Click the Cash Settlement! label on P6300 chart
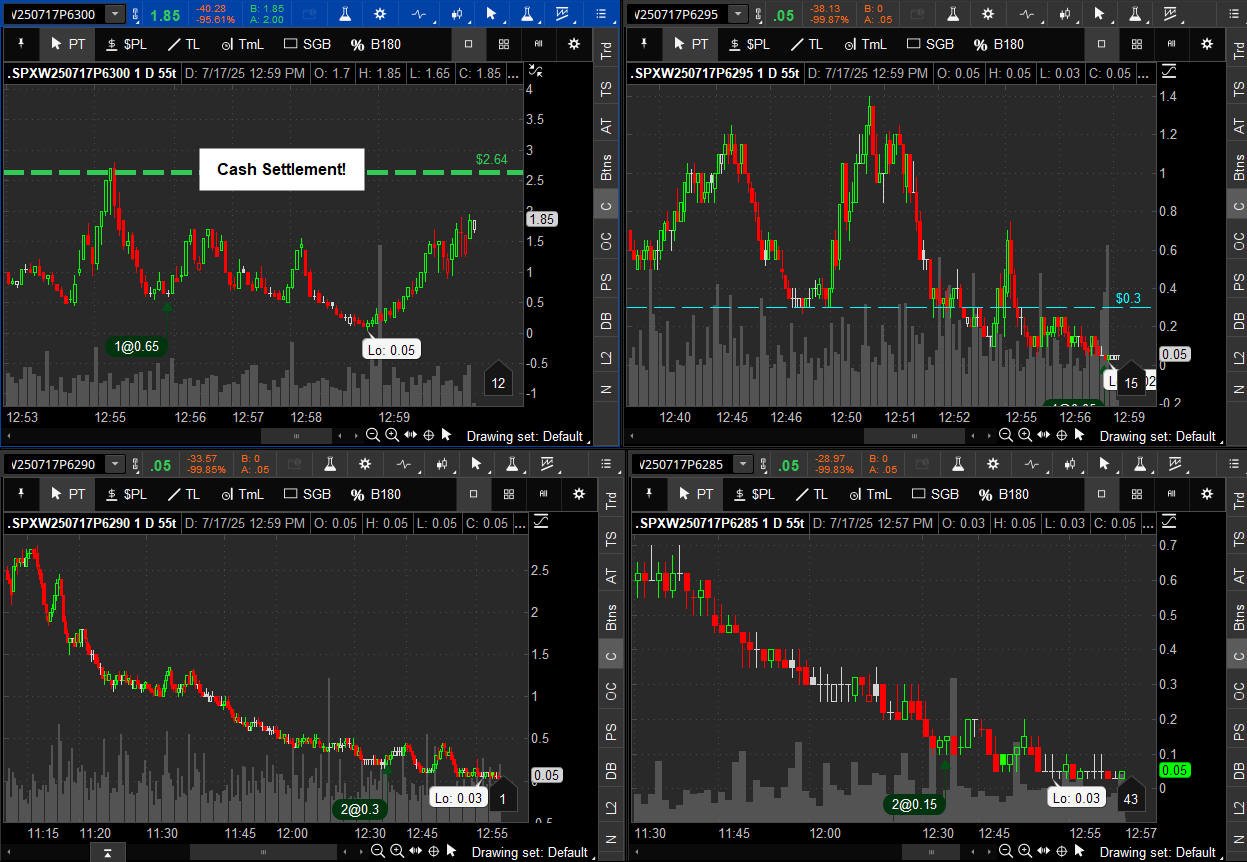The image size is (1247, 862). (x=281, y=169)
